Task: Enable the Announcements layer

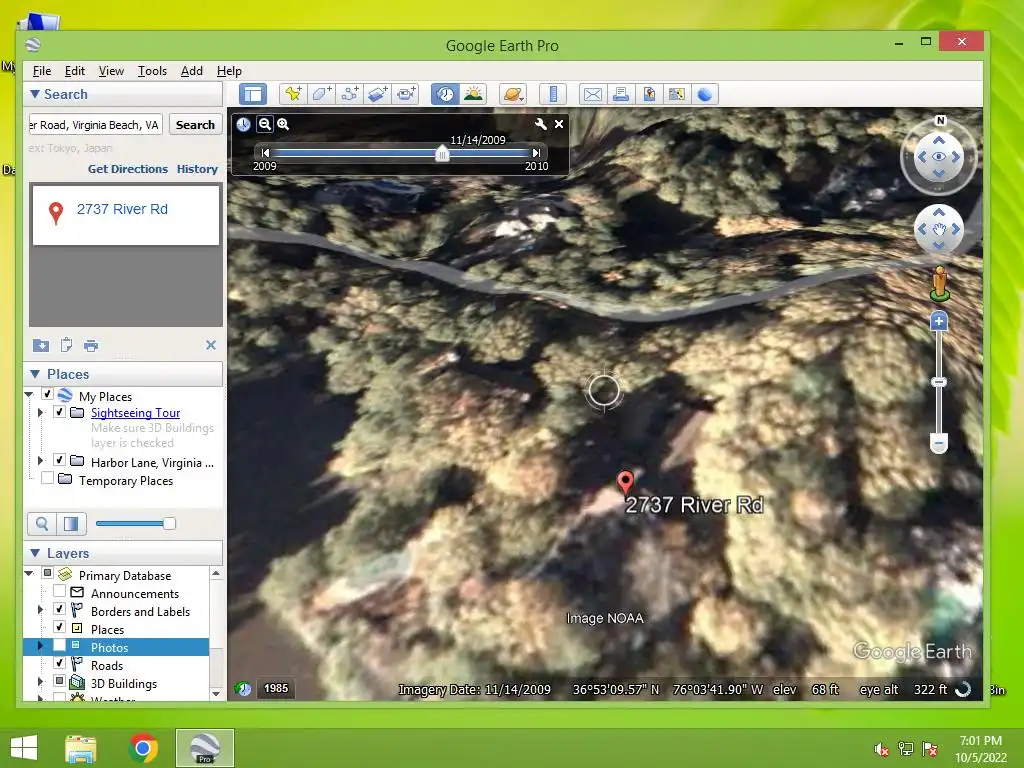Action: click(59, 591)
